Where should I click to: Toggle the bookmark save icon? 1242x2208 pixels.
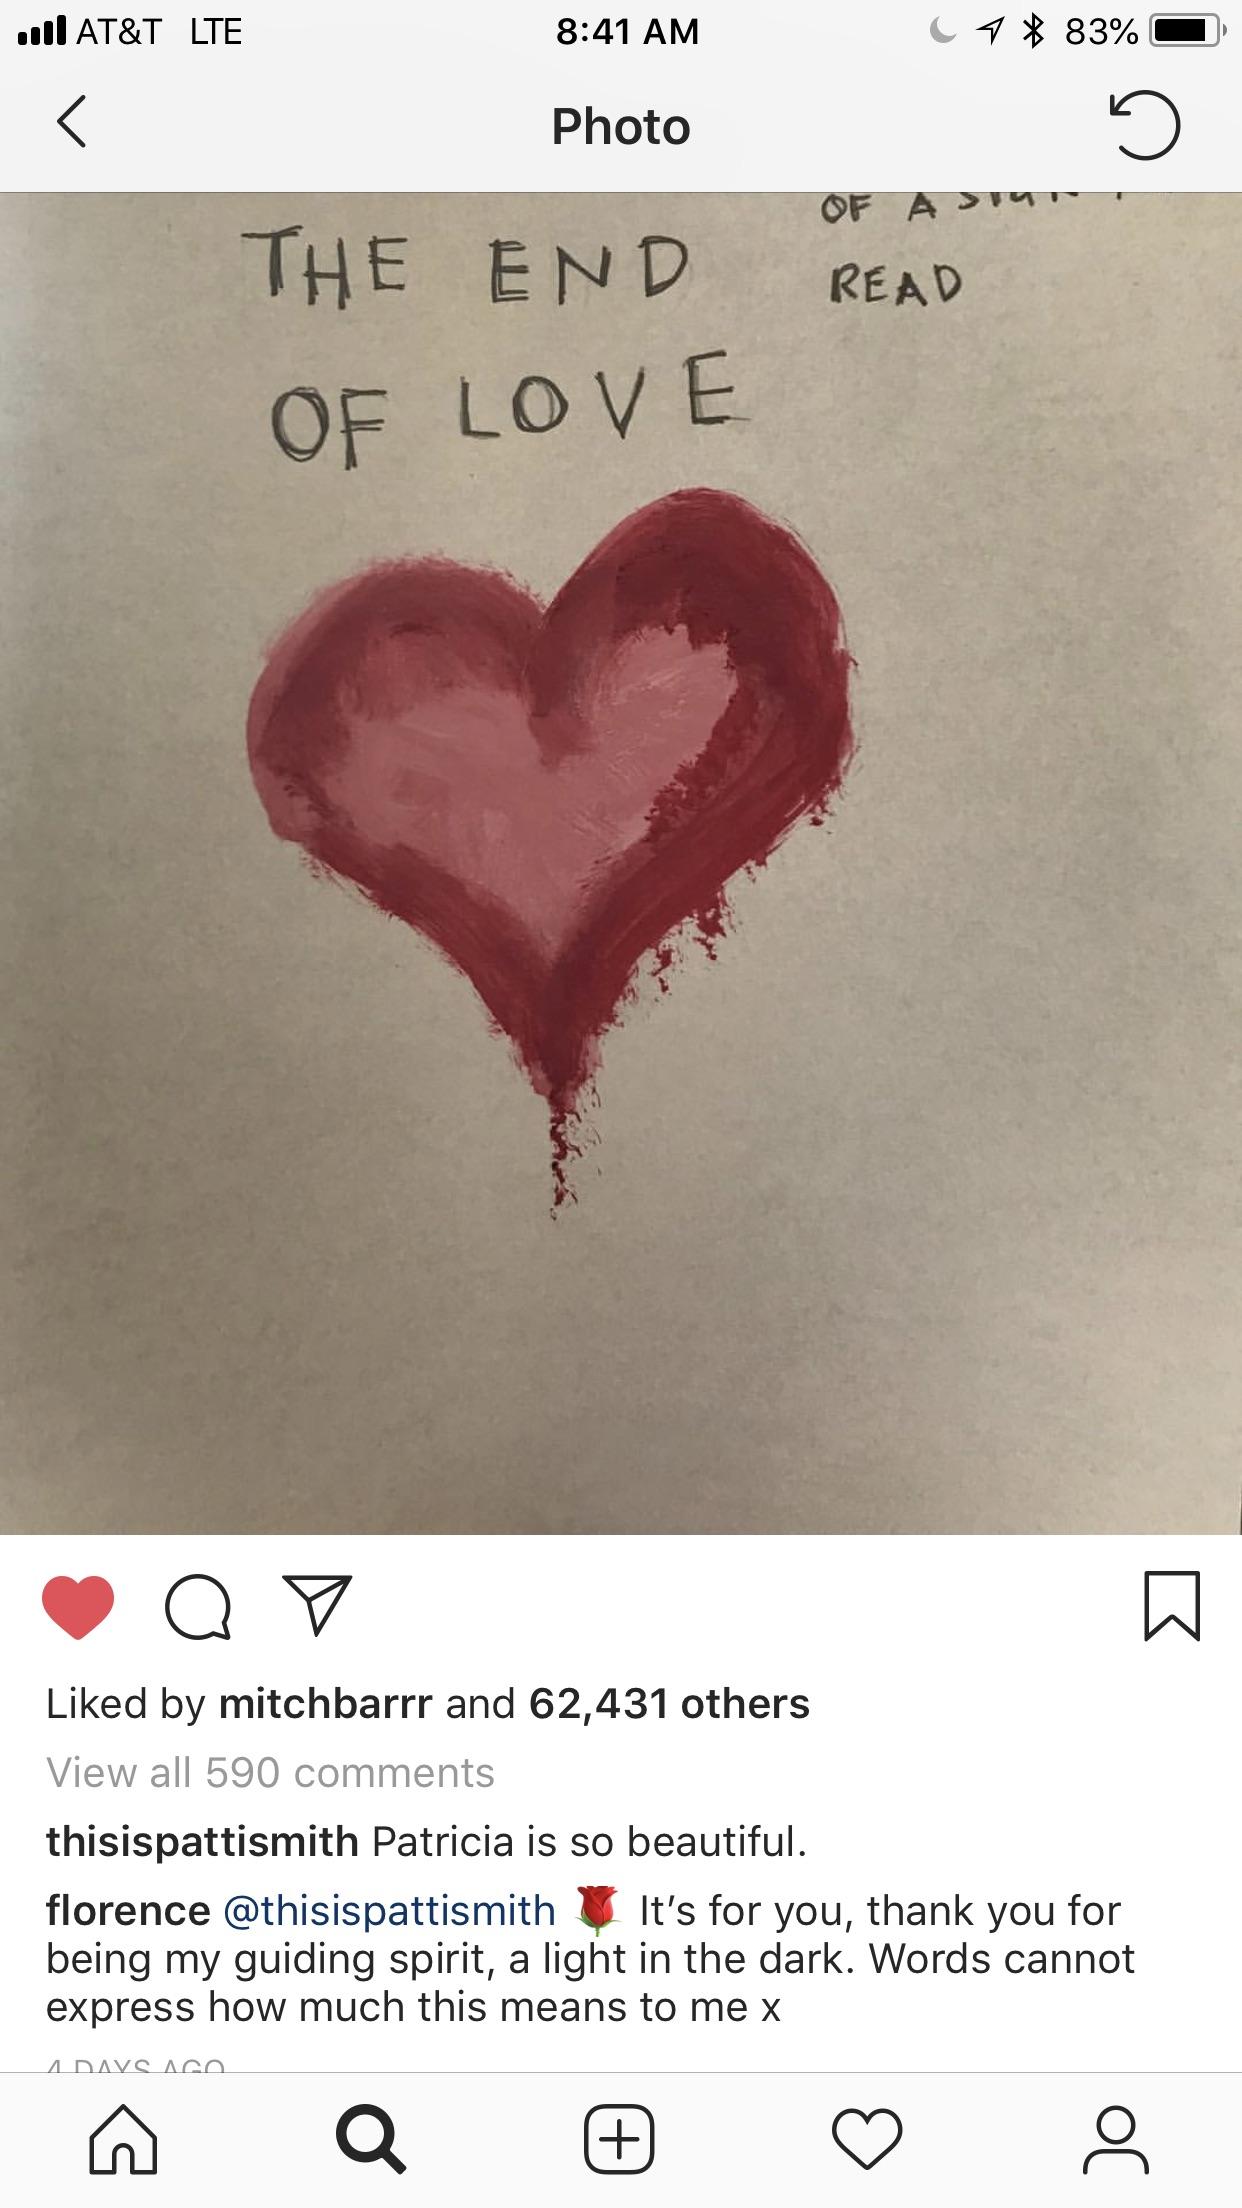(x=1171, y=1606)
